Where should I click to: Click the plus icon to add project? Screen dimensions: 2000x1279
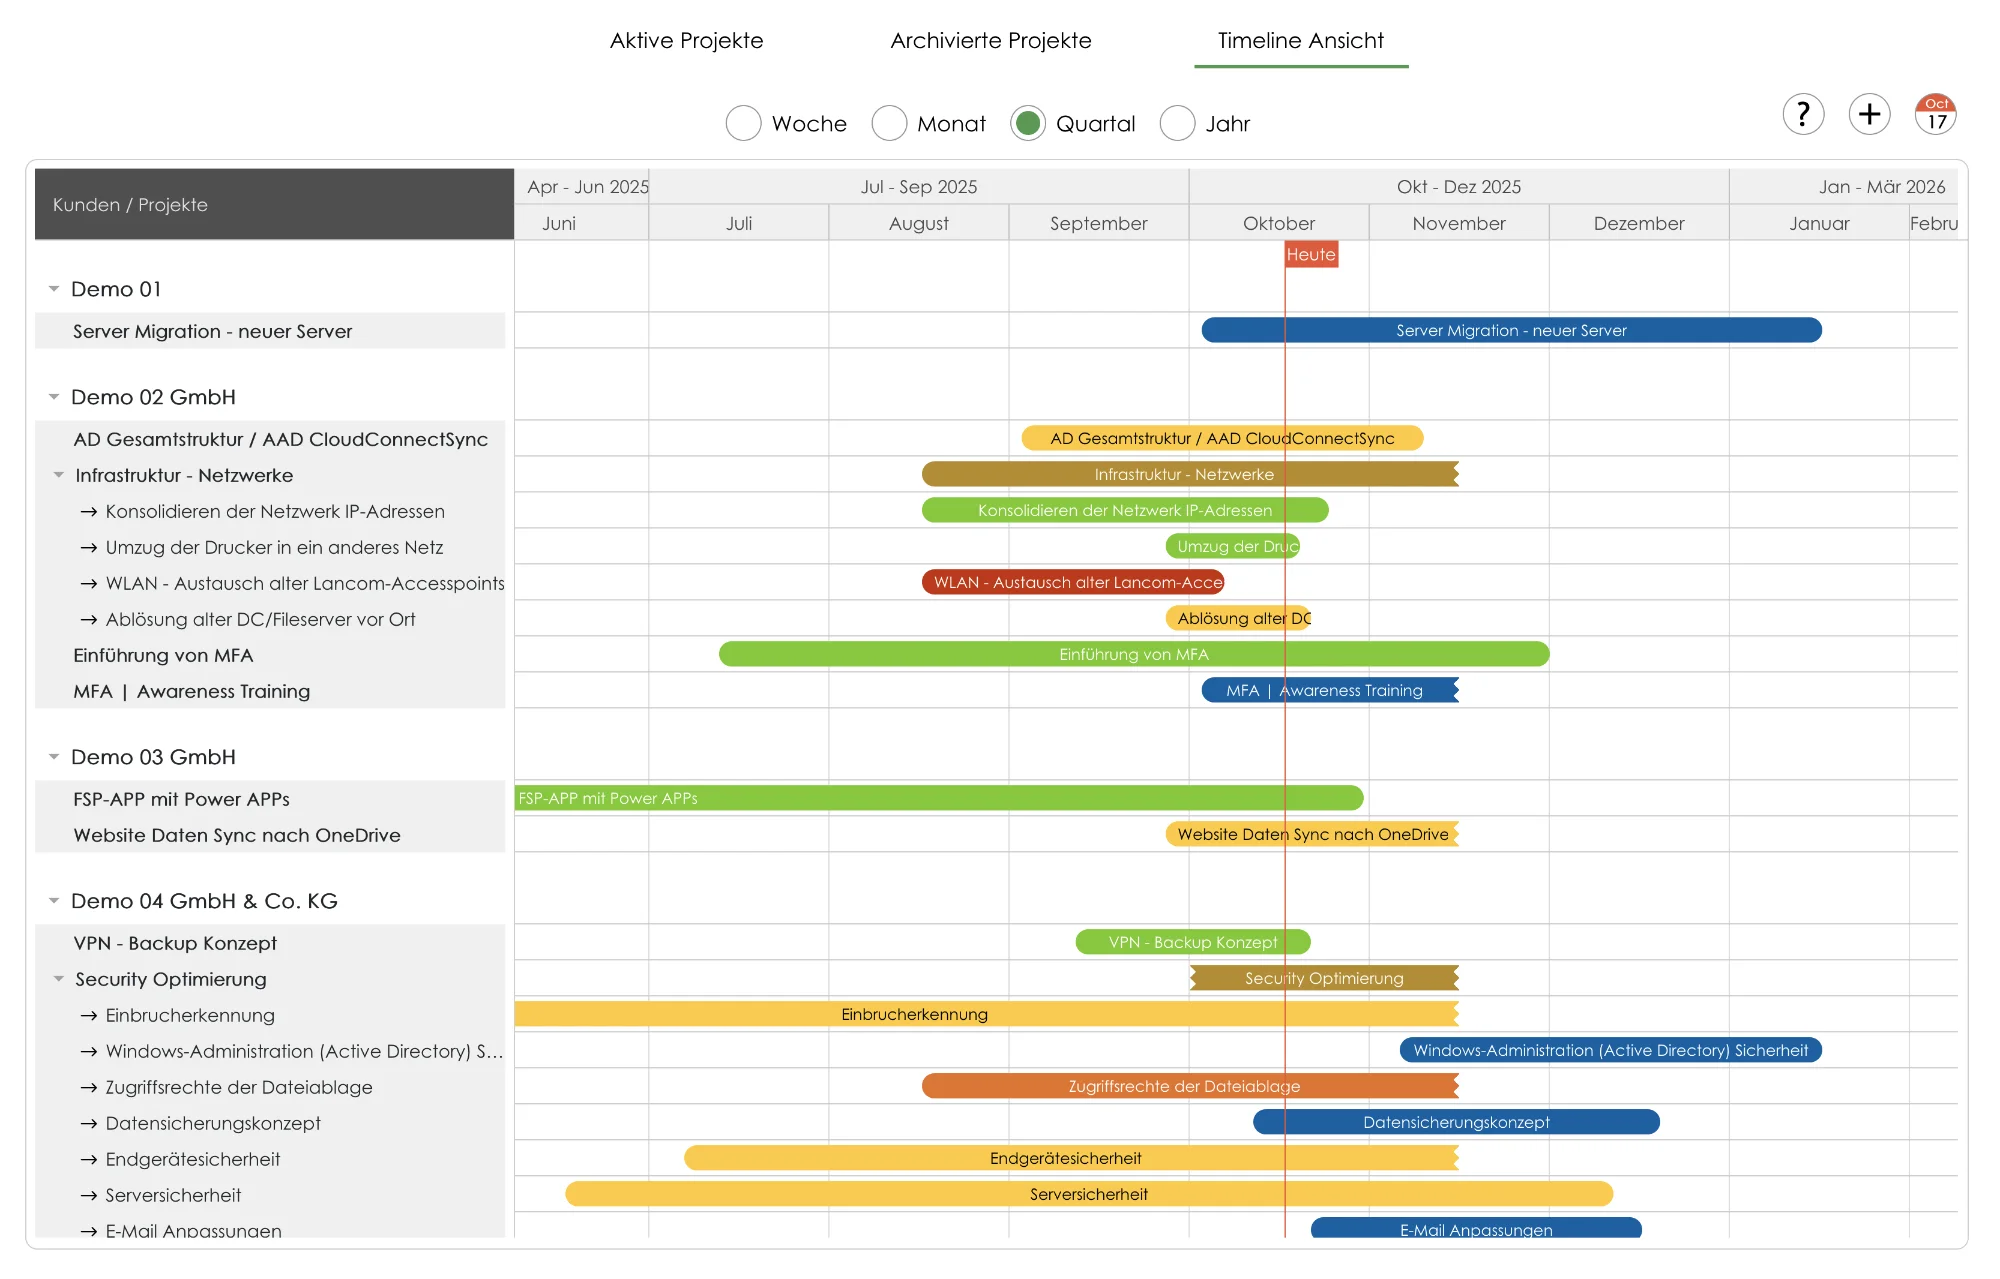point(1869,114)
